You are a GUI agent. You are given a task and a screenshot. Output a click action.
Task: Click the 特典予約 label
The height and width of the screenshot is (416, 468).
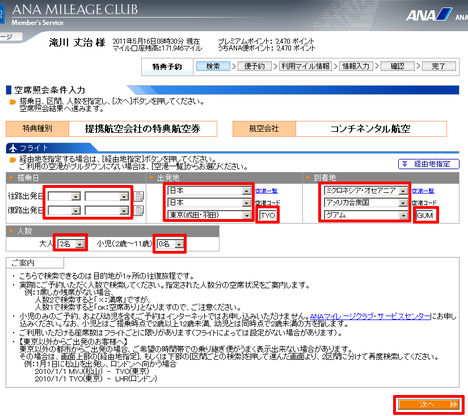point(167,67)
